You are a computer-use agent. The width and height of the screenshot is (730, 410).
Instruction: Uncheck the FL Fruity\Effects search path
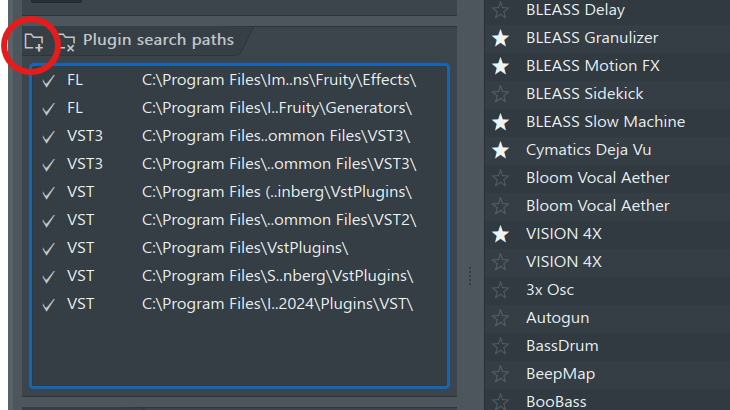(x=48, y=81)
